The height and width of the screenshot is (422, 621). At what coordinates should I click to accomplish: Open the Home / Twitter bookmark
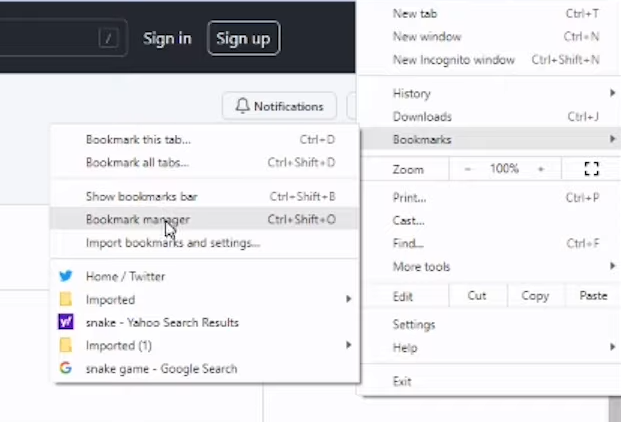205,276
